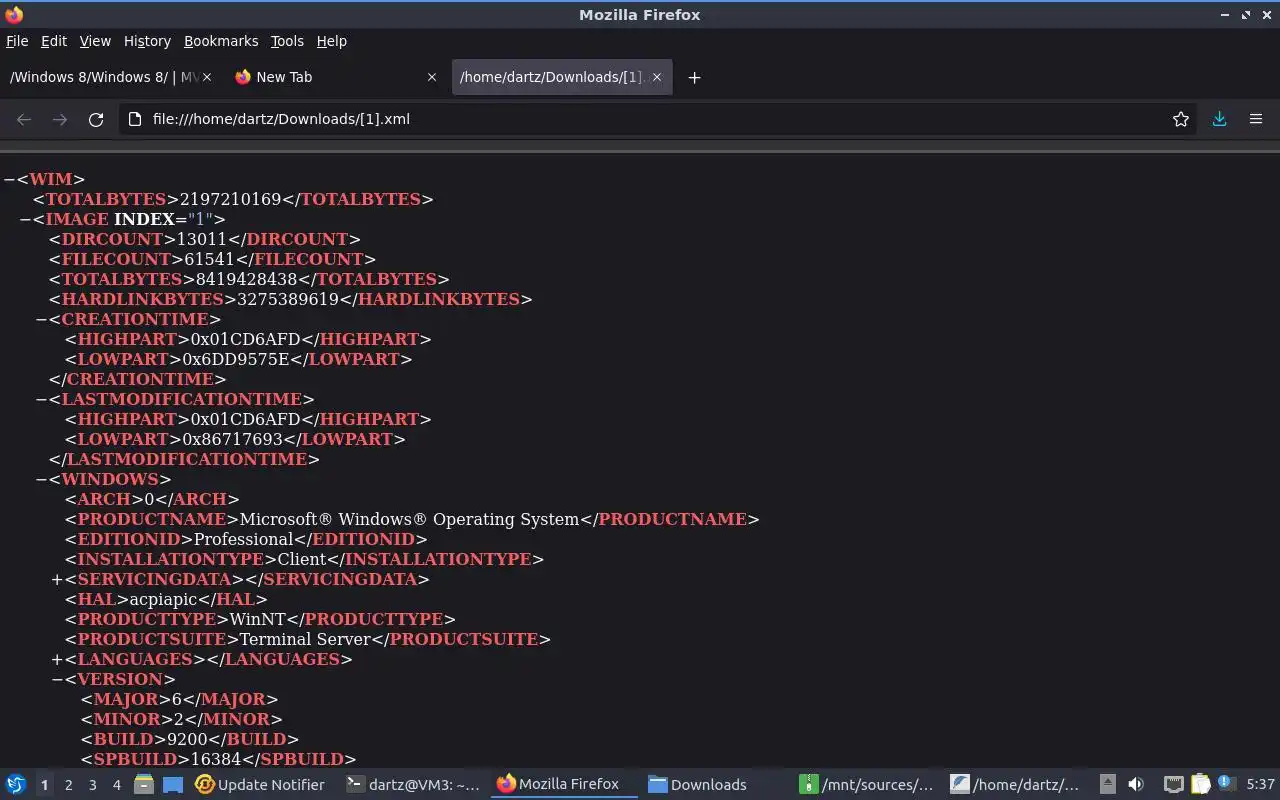Image resolution: width=1280 pixels, height=800 pixels.
Task: Open the /home/dartz text editor taskbar entry
Action: [1015, 784]
